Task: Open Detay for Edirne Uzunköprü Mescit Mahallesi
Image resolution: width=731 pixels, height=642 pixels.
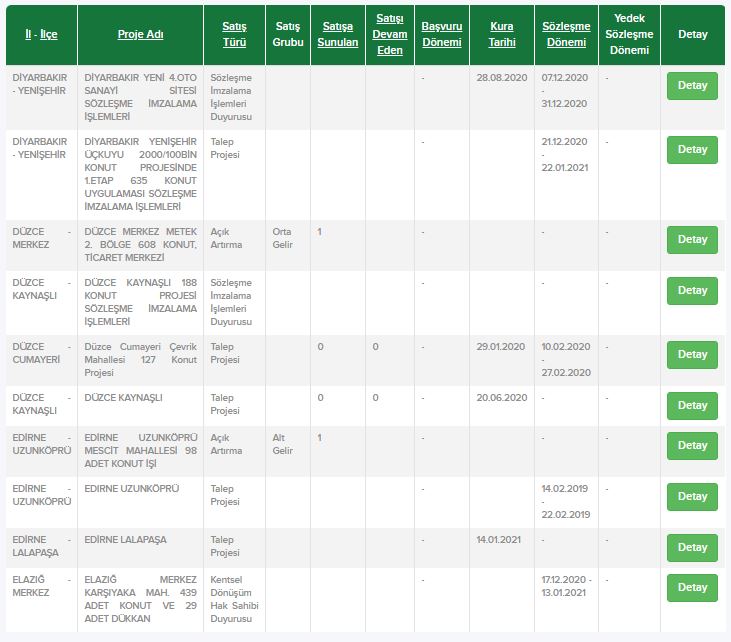Action: tap(692, 446)
